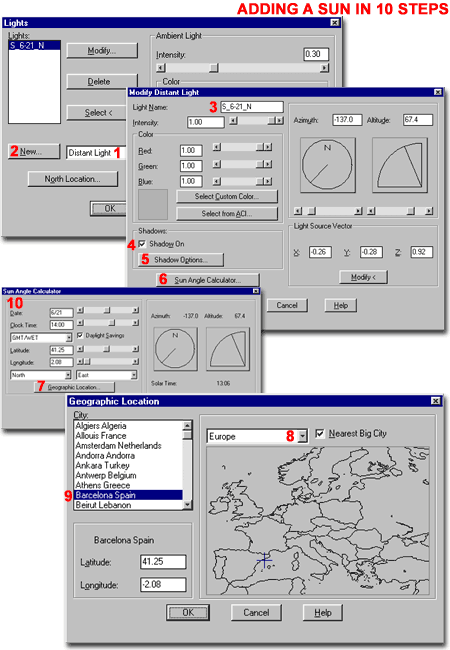
Task: Click the X vector field -0.26
Action: tap(320, 252)
